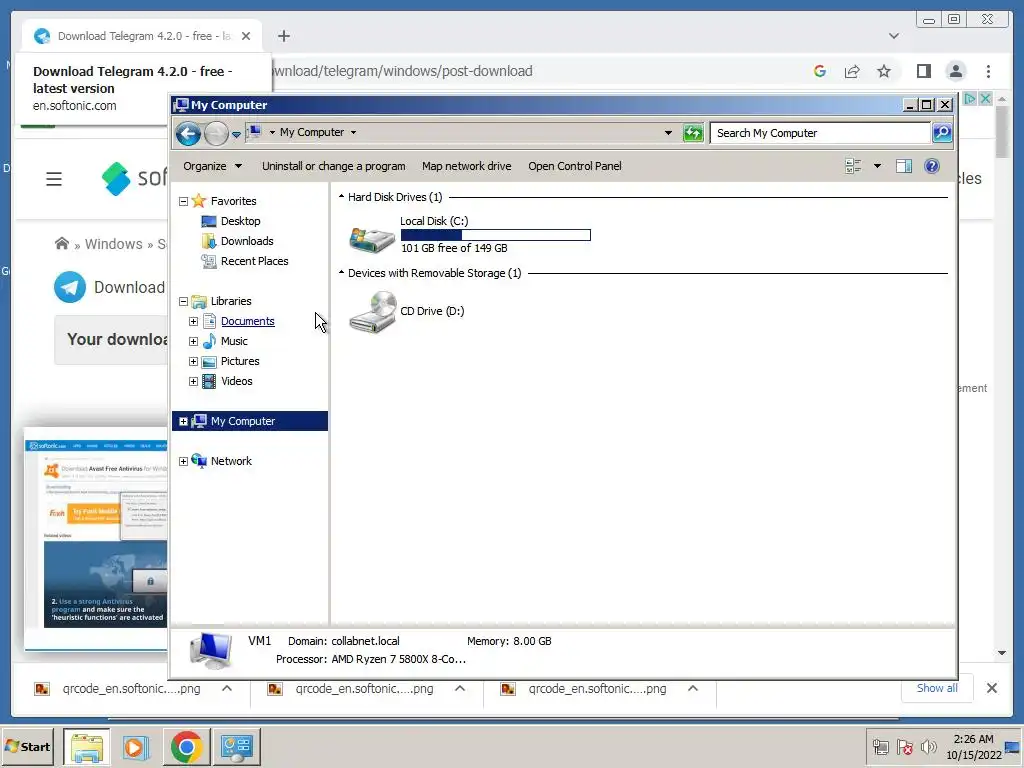Click the Chrome taskbar icon
This screenshot has height=768, width=1024.
click(186, 746)
